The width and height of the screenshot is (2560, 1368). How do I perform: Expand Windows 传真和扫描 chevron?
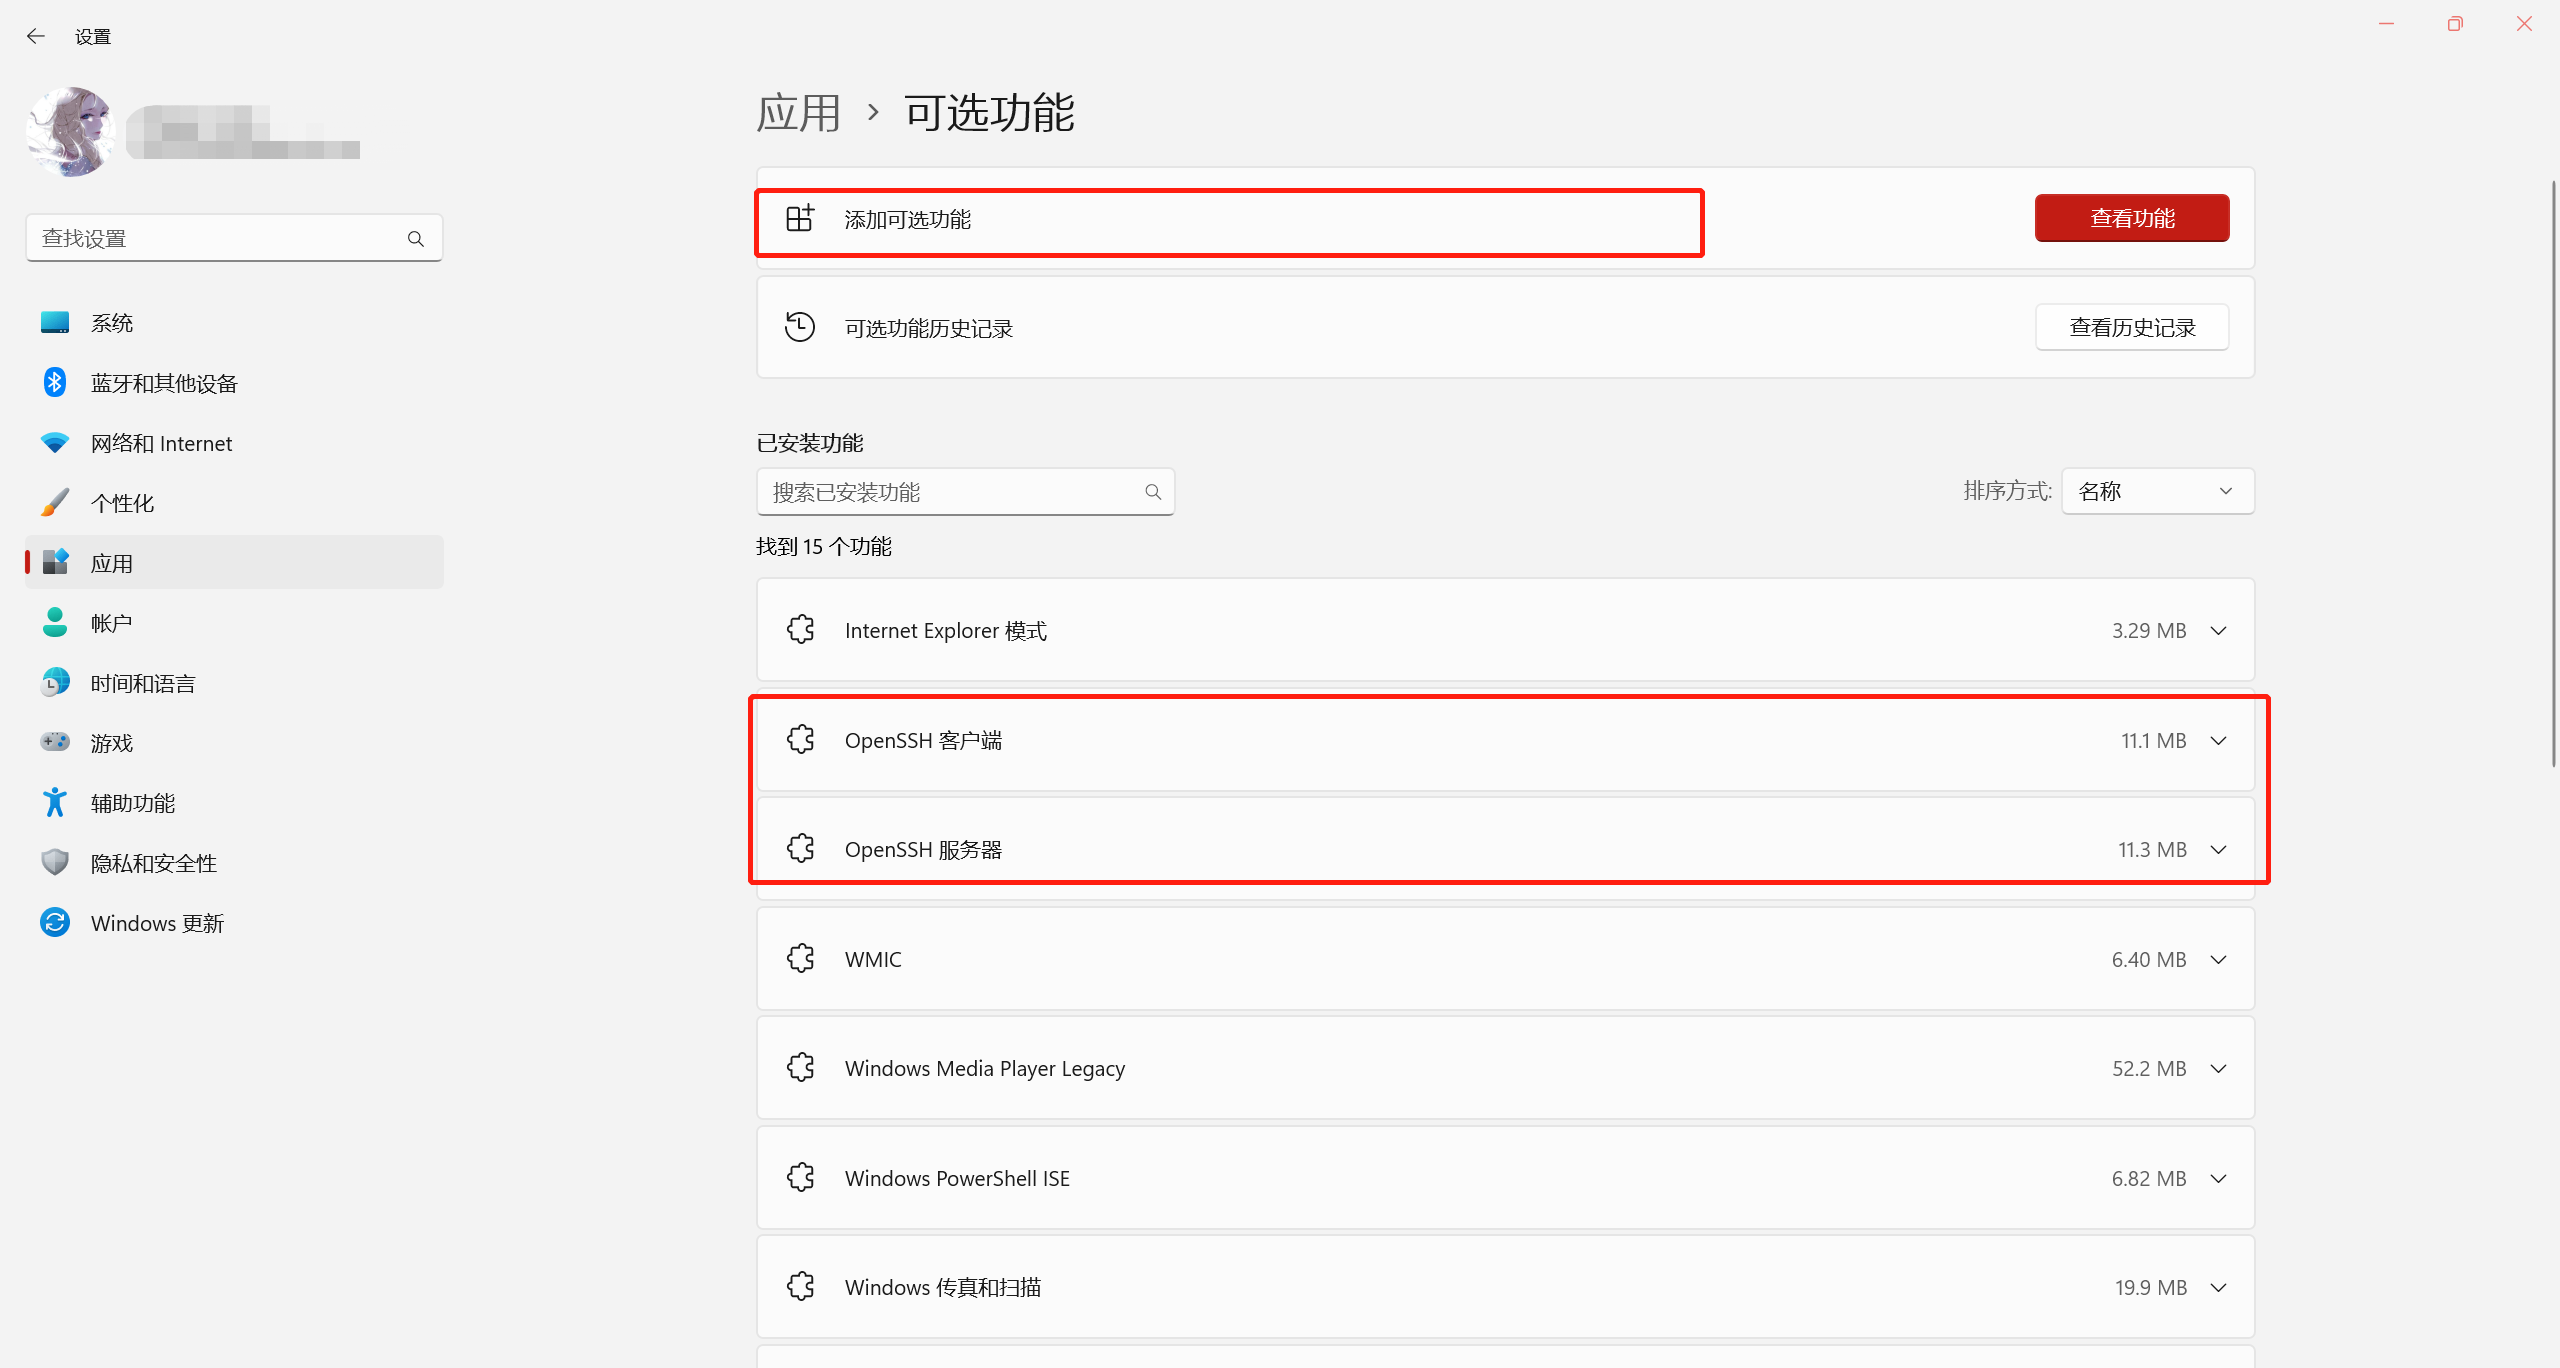coord(2218,1288)
